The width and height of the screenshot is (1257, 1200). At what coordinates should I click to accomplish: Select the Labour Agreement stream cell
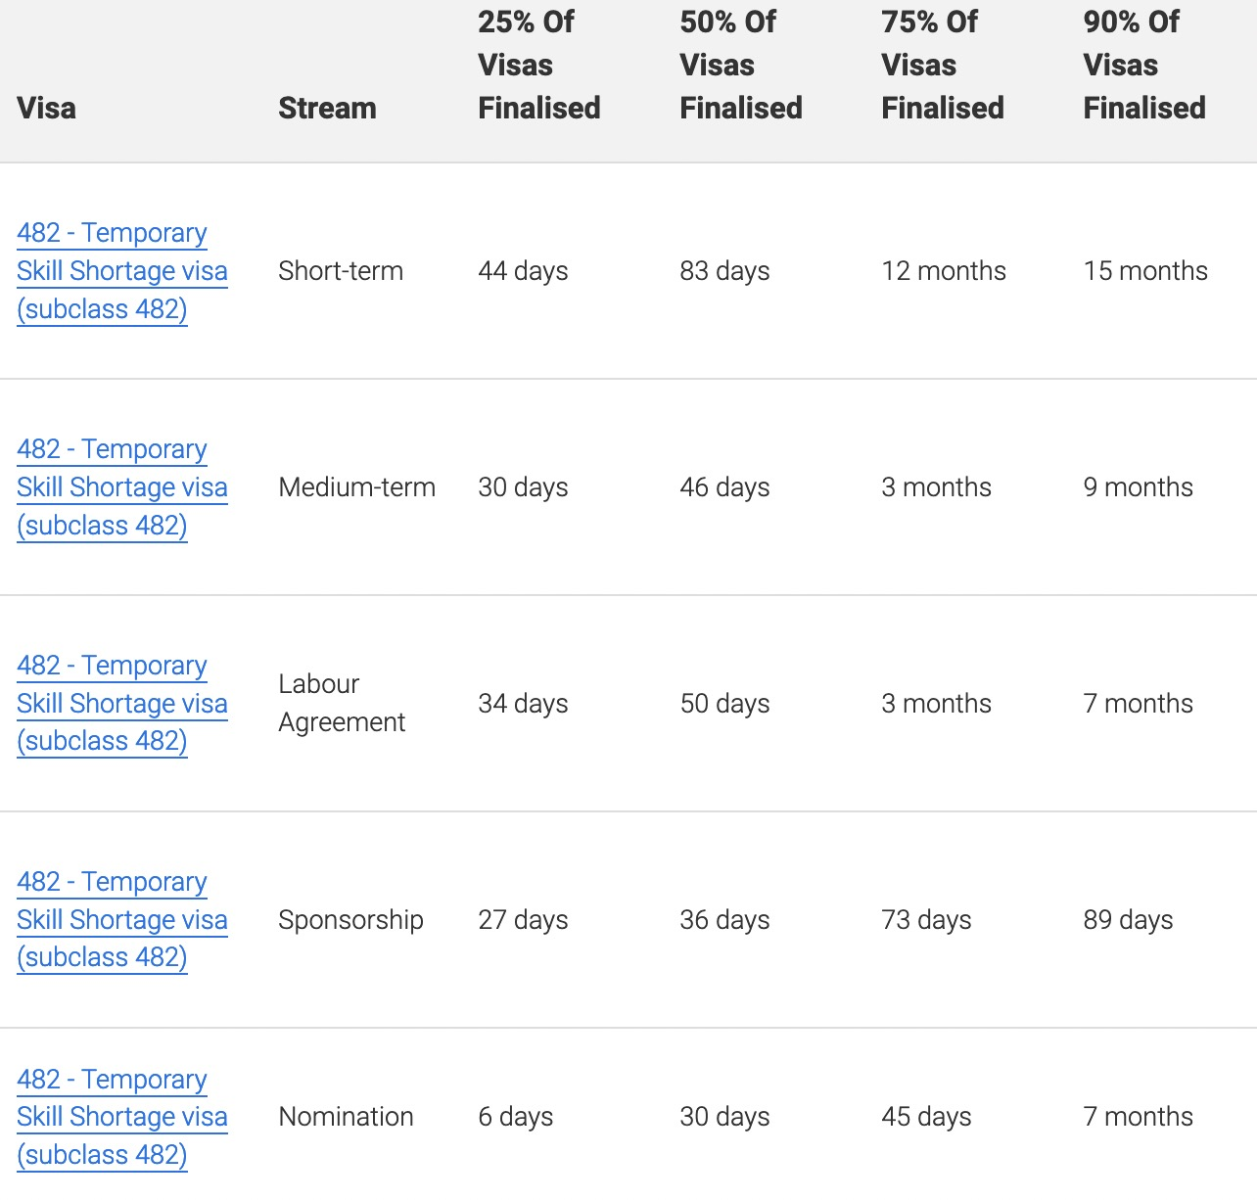point(341,703)
